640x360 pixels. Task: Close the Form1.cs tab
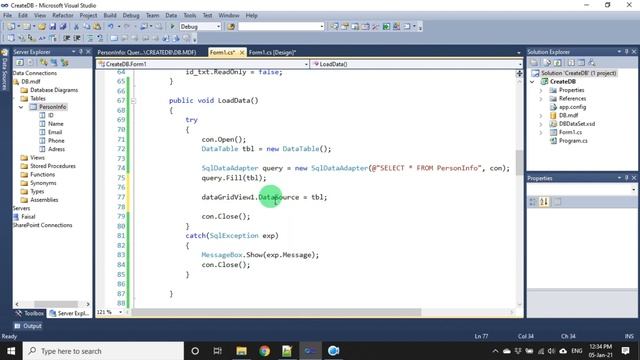pyautogui.click(x=242, y=52)
